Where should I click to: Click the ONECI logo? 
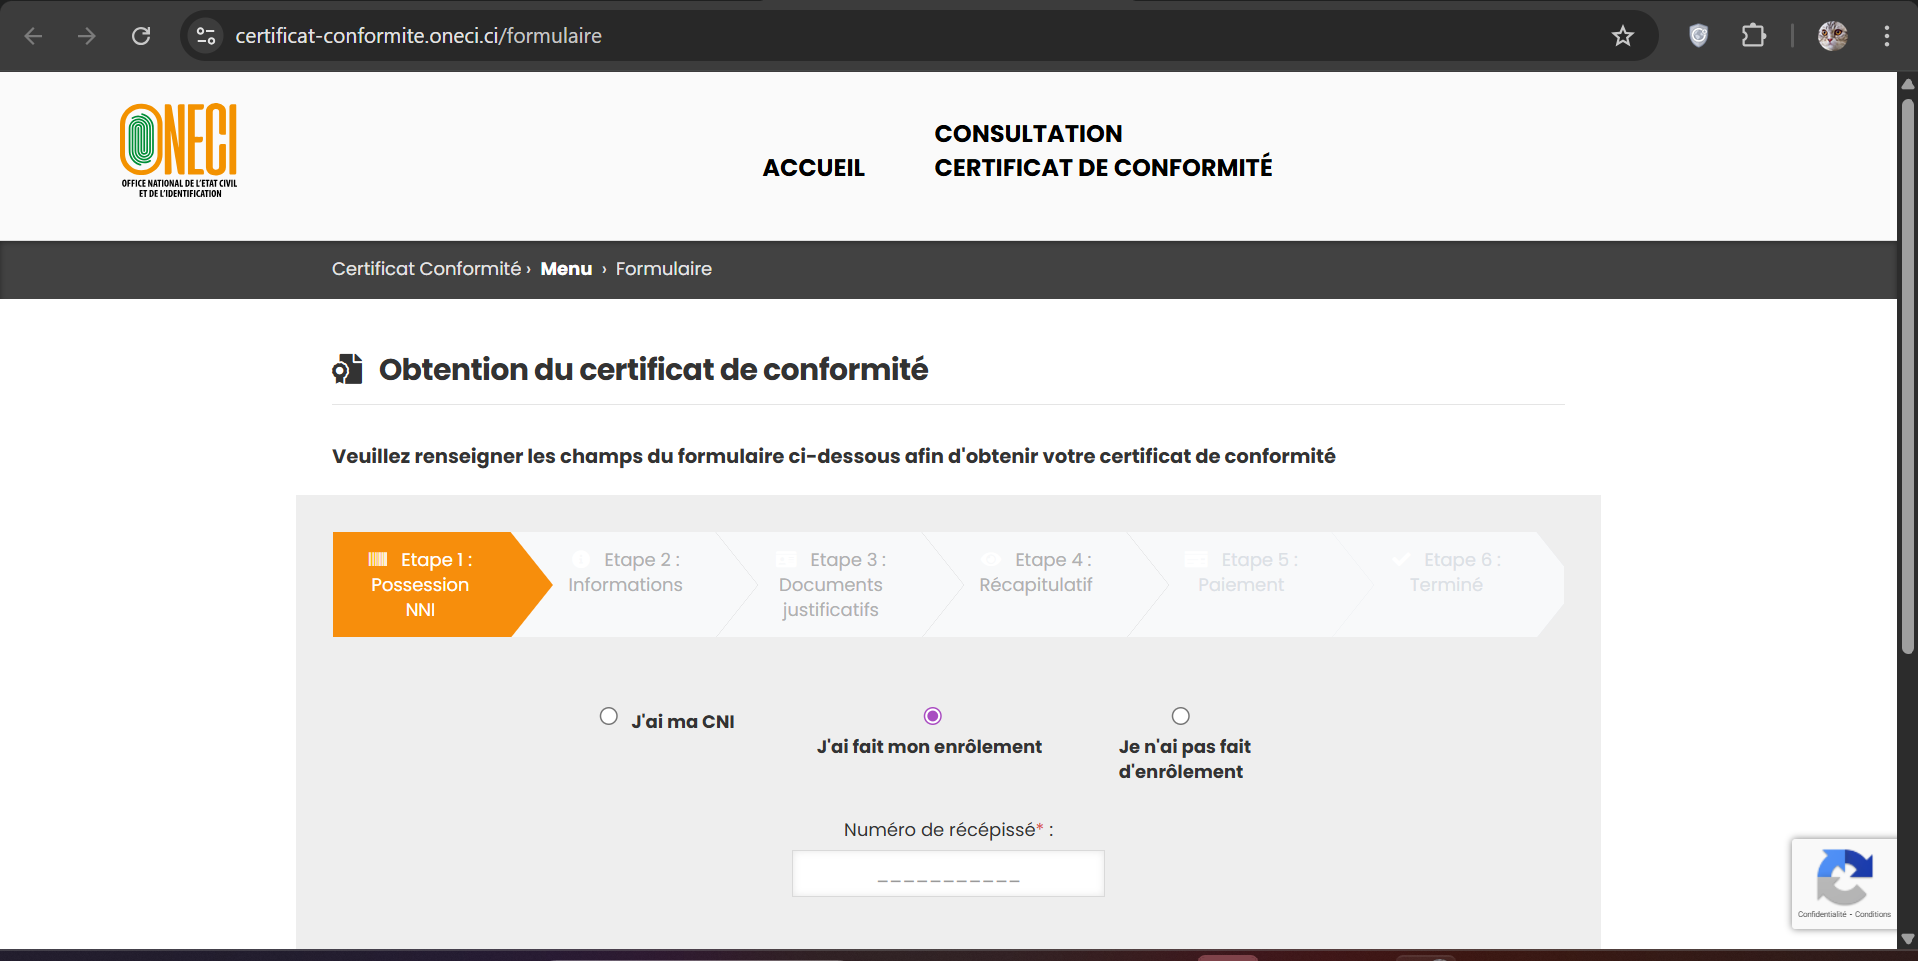[x=179, y=150]
